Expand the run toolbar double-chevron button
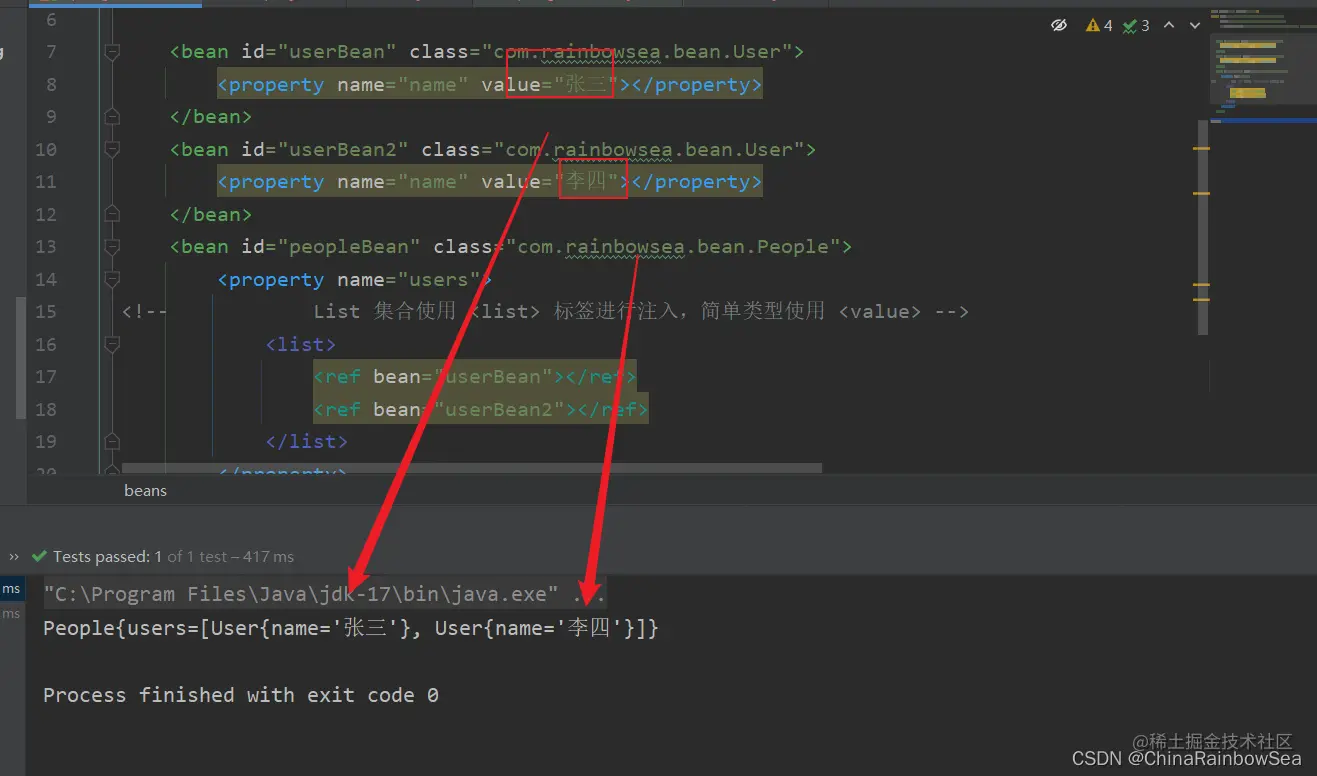 click(x=14, y=557)
